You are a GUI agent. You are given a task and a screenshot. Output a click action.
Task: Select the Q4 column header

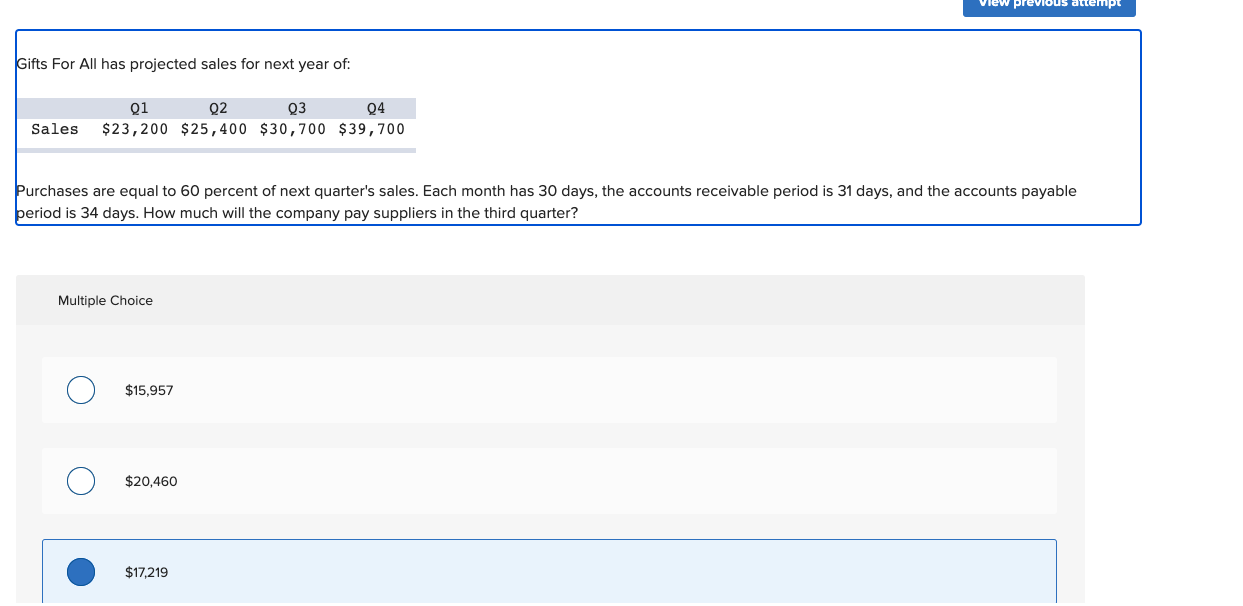[375, 108]
